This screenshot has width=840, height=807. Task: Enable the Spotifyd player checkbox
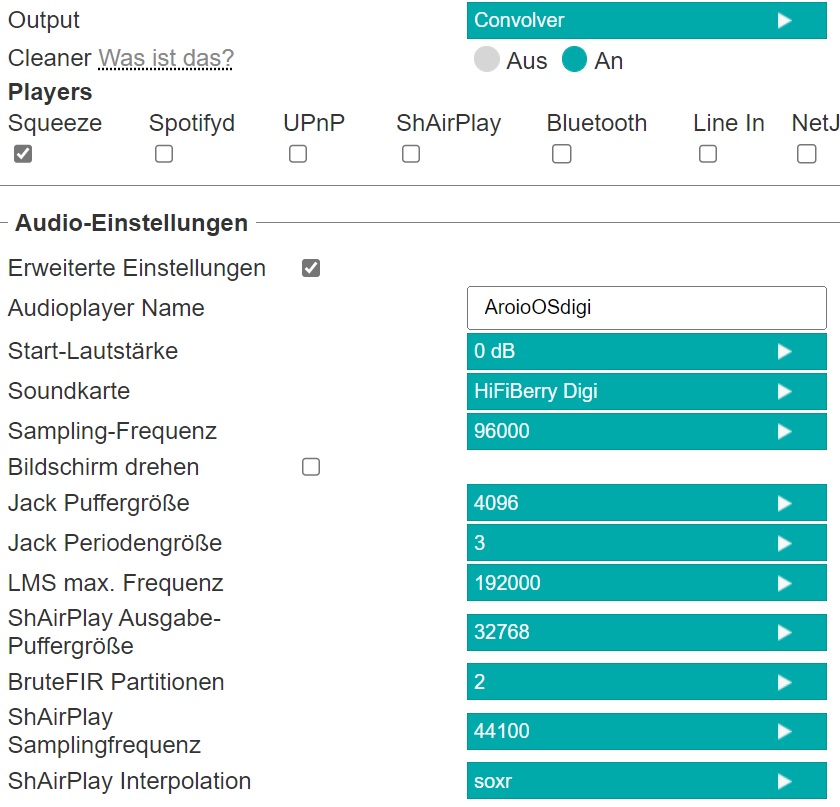pos(164,154)
